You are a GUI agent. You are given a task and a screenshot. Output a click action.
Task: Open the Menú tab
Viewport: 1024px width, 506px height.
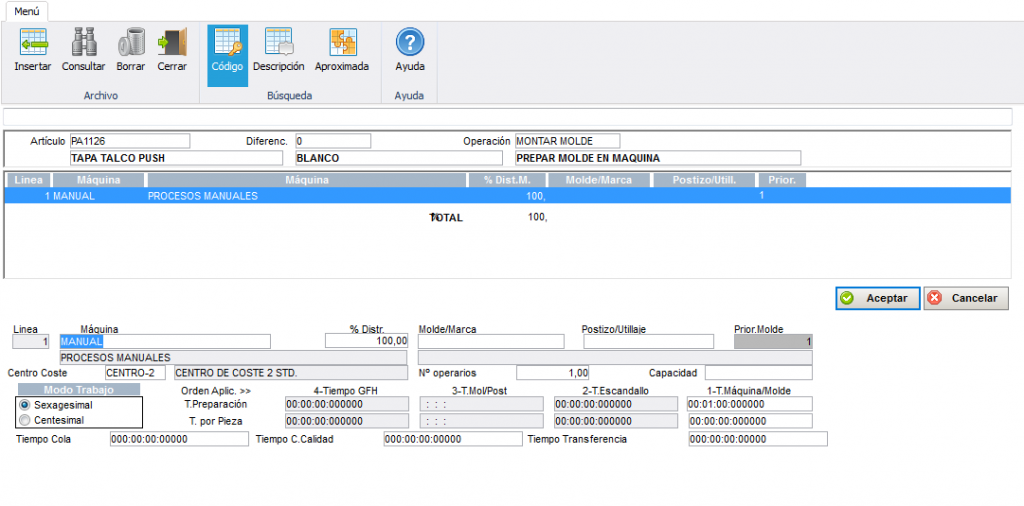27,10
